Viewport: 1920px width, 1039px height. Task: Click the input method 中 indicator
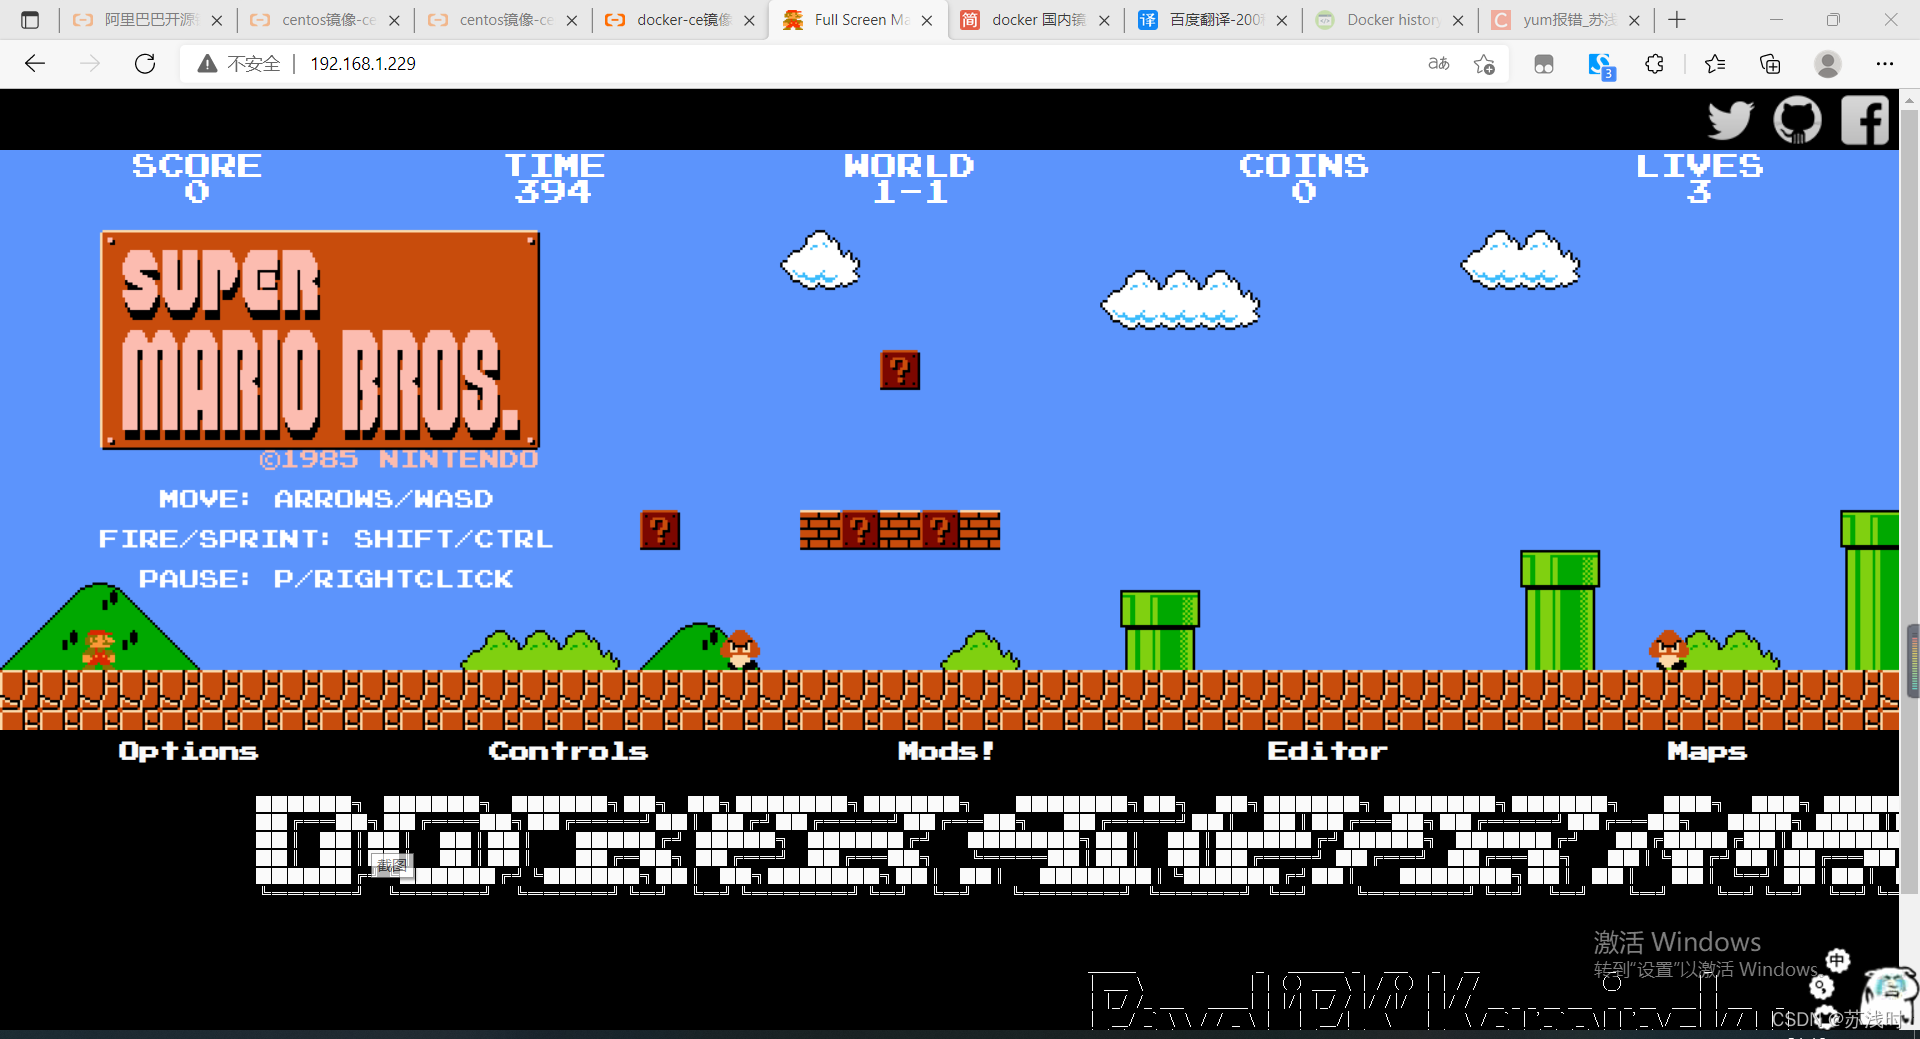1838,960
